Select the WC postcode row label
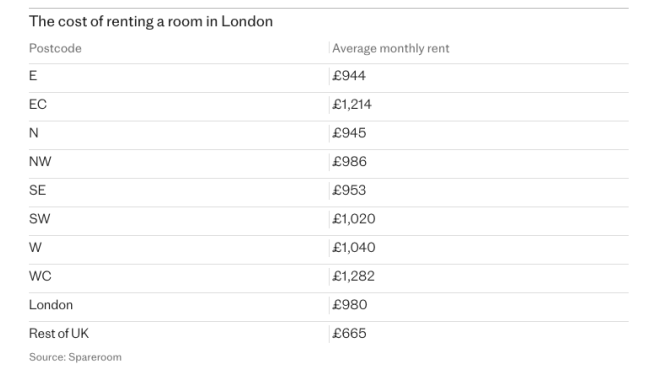Image resolution: width=665 pixels, height=371 pixels. pos(40,276)
